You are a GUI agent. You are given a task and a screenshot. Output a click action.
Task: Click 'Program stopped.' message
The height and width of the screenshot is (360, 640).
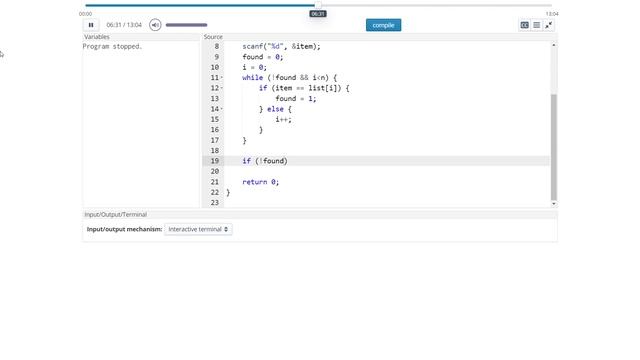tap(112, 47)
